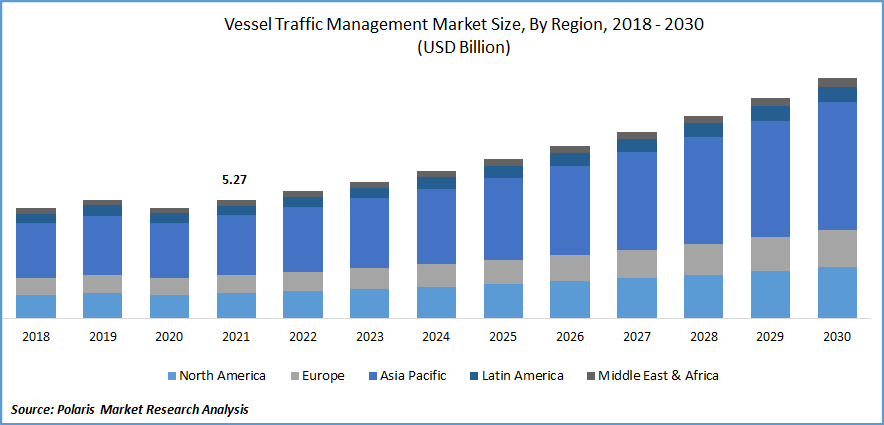Click the 2021 axis label

(x=236, y=337)
